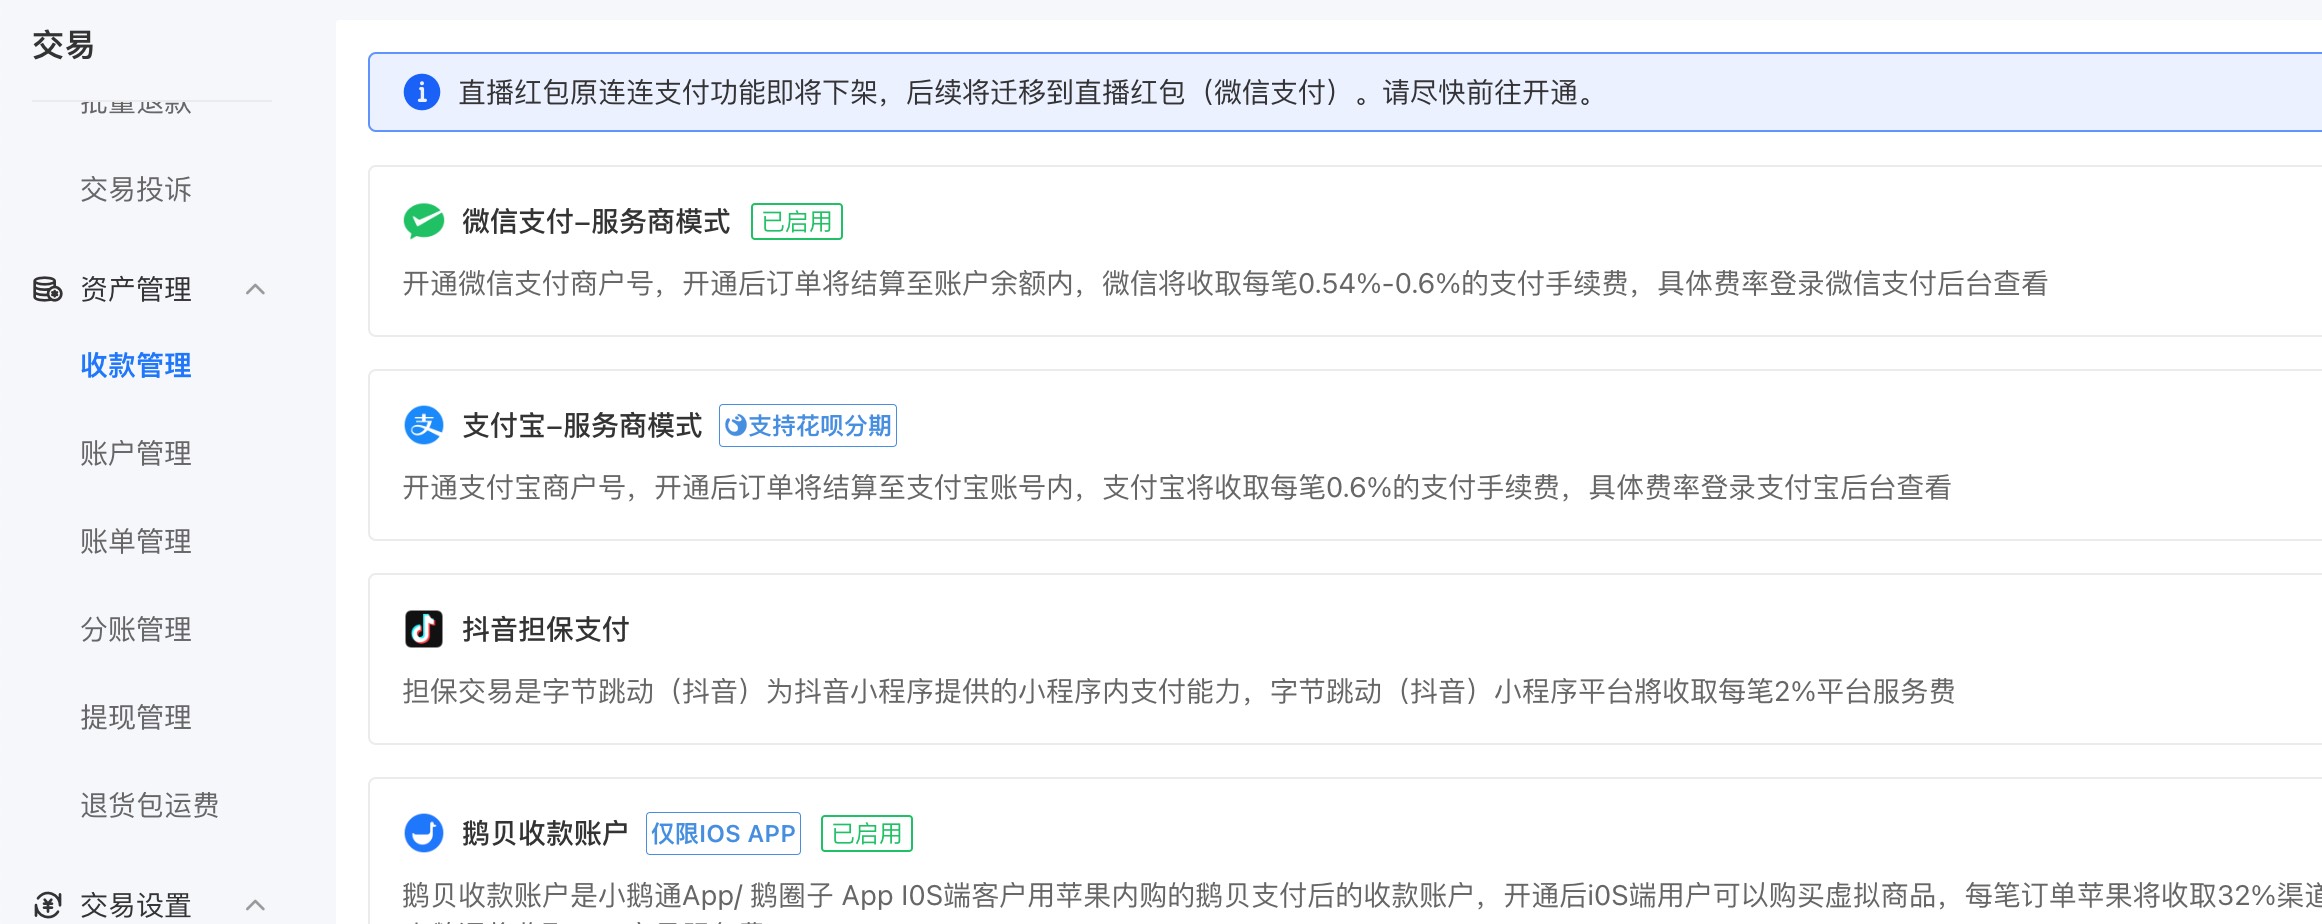Click the 支付宝-服务商模式 title
This screenshot has height=924, width=2322.
tap(582, 425)
